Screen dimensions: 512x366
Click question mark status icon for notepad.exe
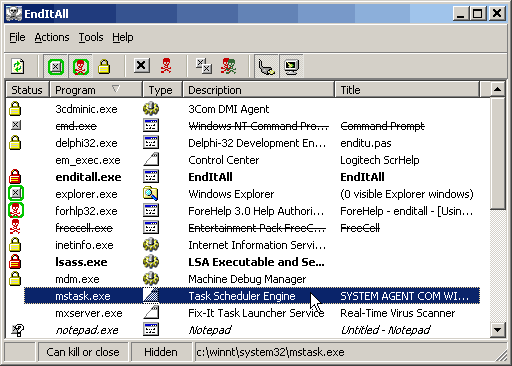pos(17,330)
